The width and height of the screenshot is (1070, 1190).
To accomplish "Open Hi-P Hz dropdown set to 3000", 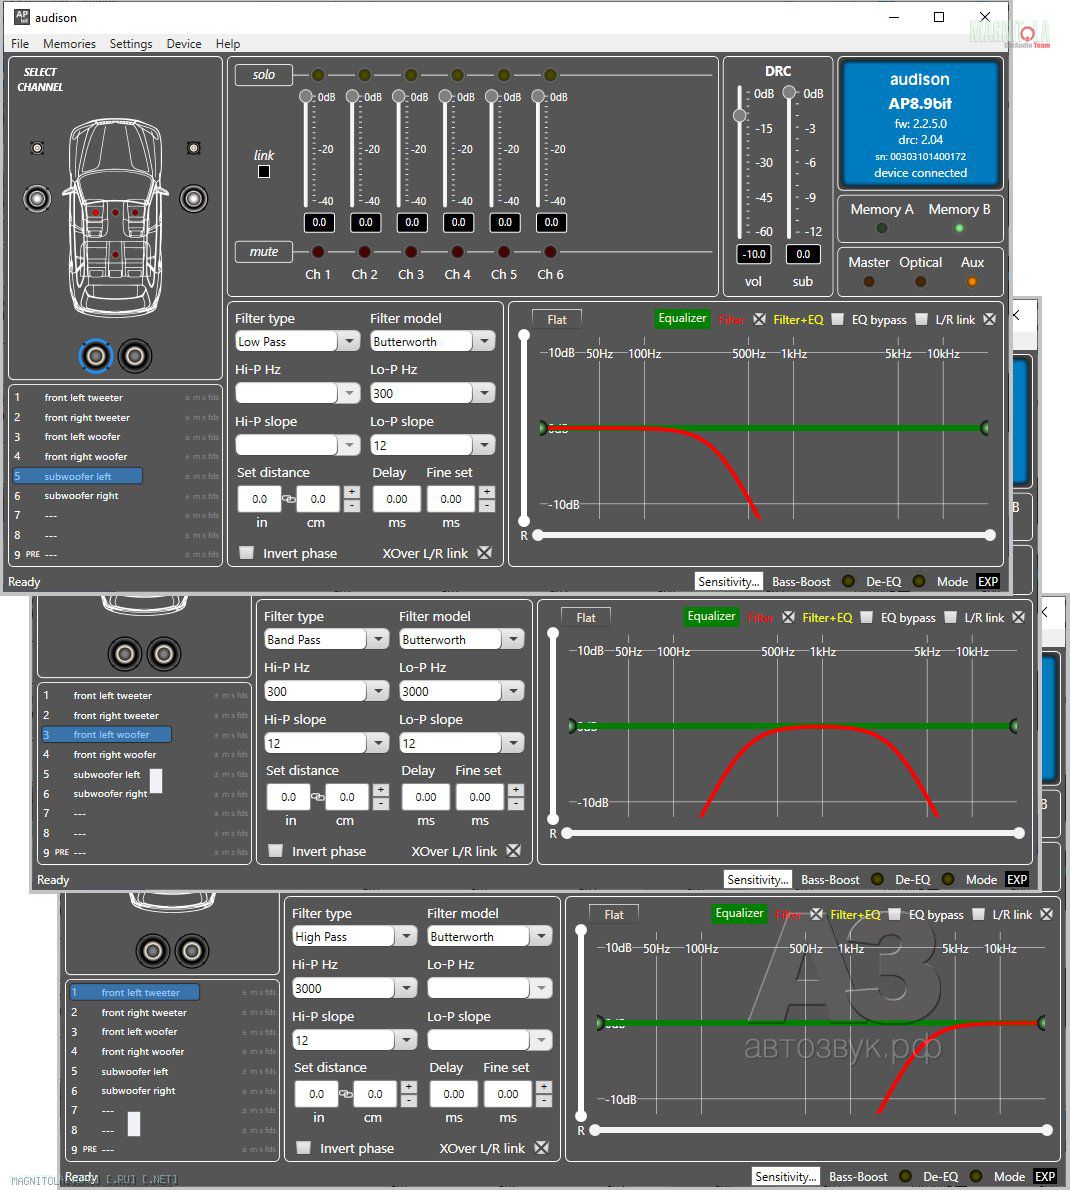I will pos(354,988).
